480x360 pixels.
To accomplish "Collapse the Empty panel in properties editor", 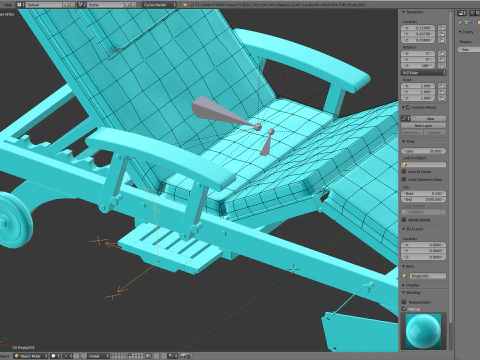I will pyautogui.click(x=460, y=32).
